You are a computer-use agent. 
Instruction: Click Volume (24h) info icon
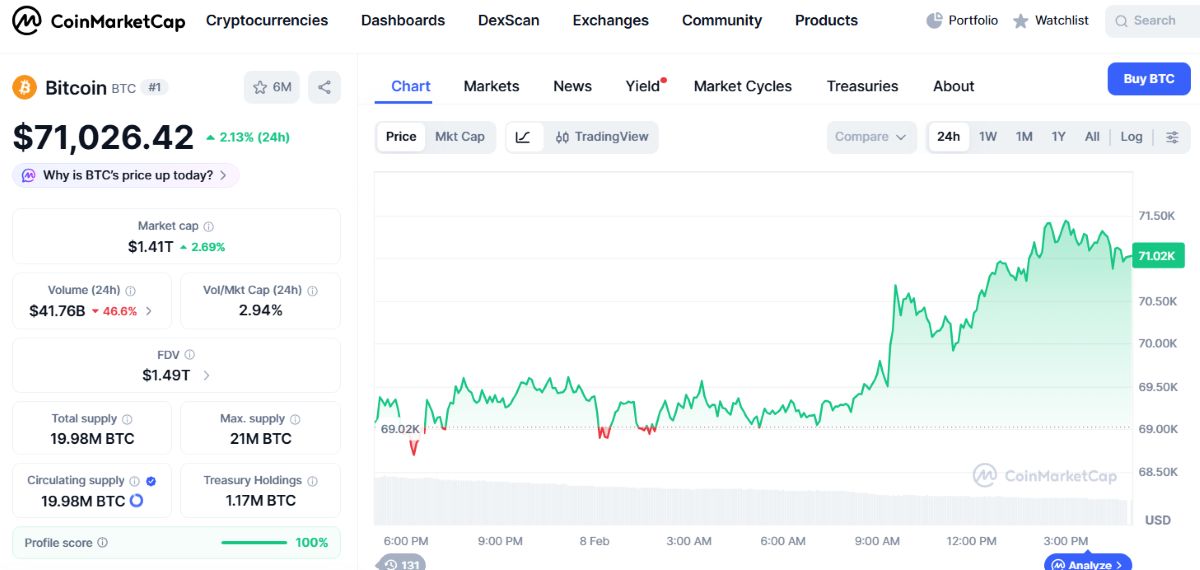pyautogui.click(x=131, y=291)
